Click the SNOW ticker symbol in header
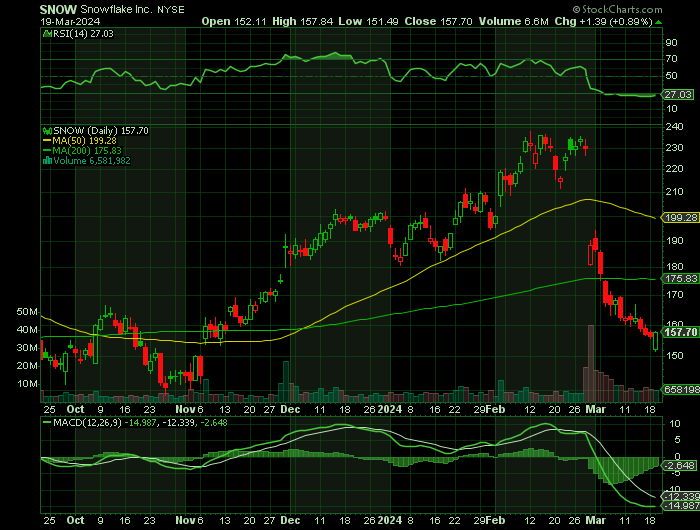The width and height of the screenshot is (700, 530). tap(57, 7)
